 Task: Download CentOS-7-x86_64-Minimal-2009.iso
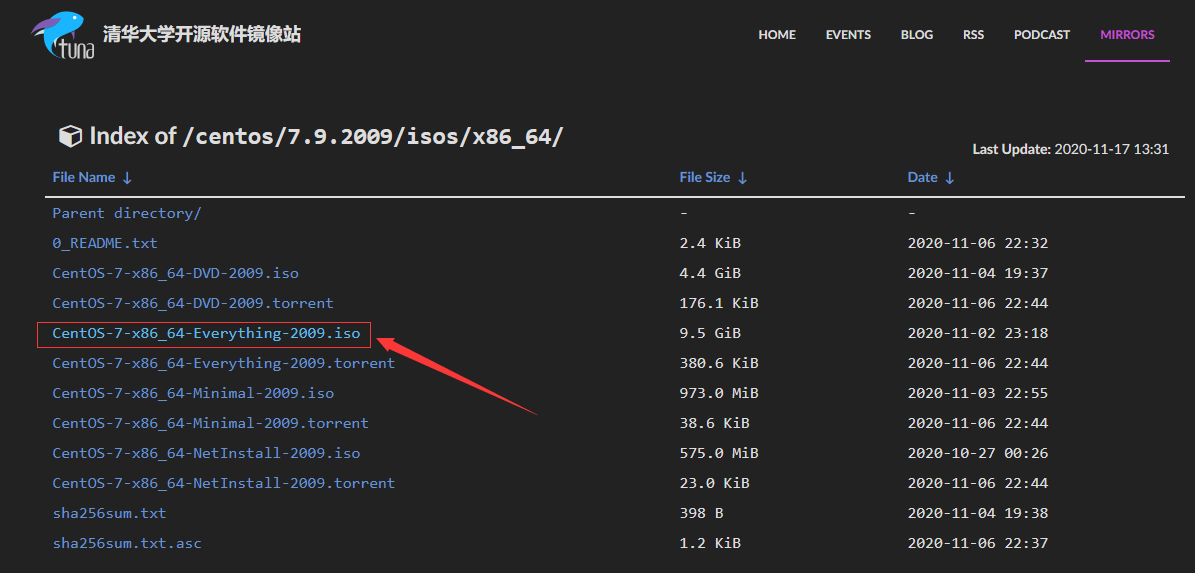click(193, 393)
